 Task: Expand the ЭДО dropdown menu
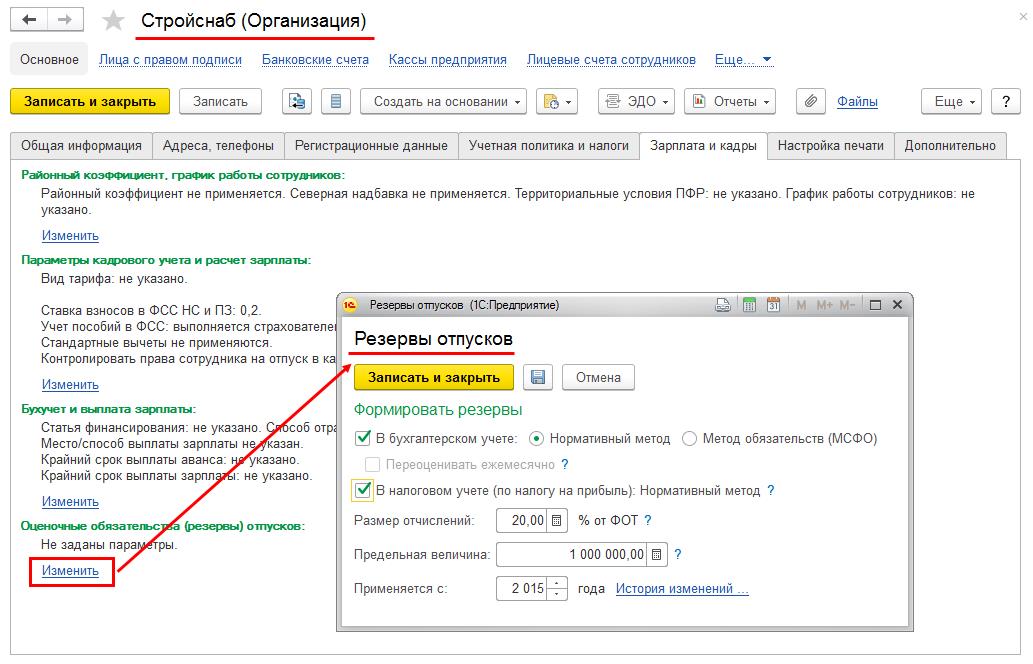636,101
